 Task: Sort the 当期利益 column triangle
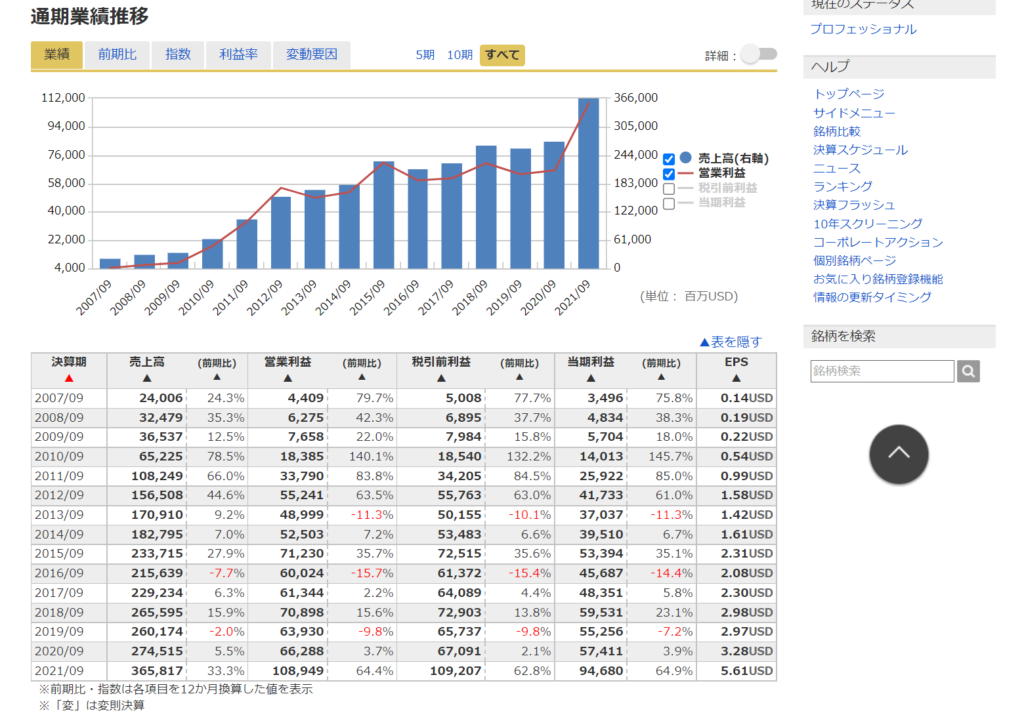591,378
